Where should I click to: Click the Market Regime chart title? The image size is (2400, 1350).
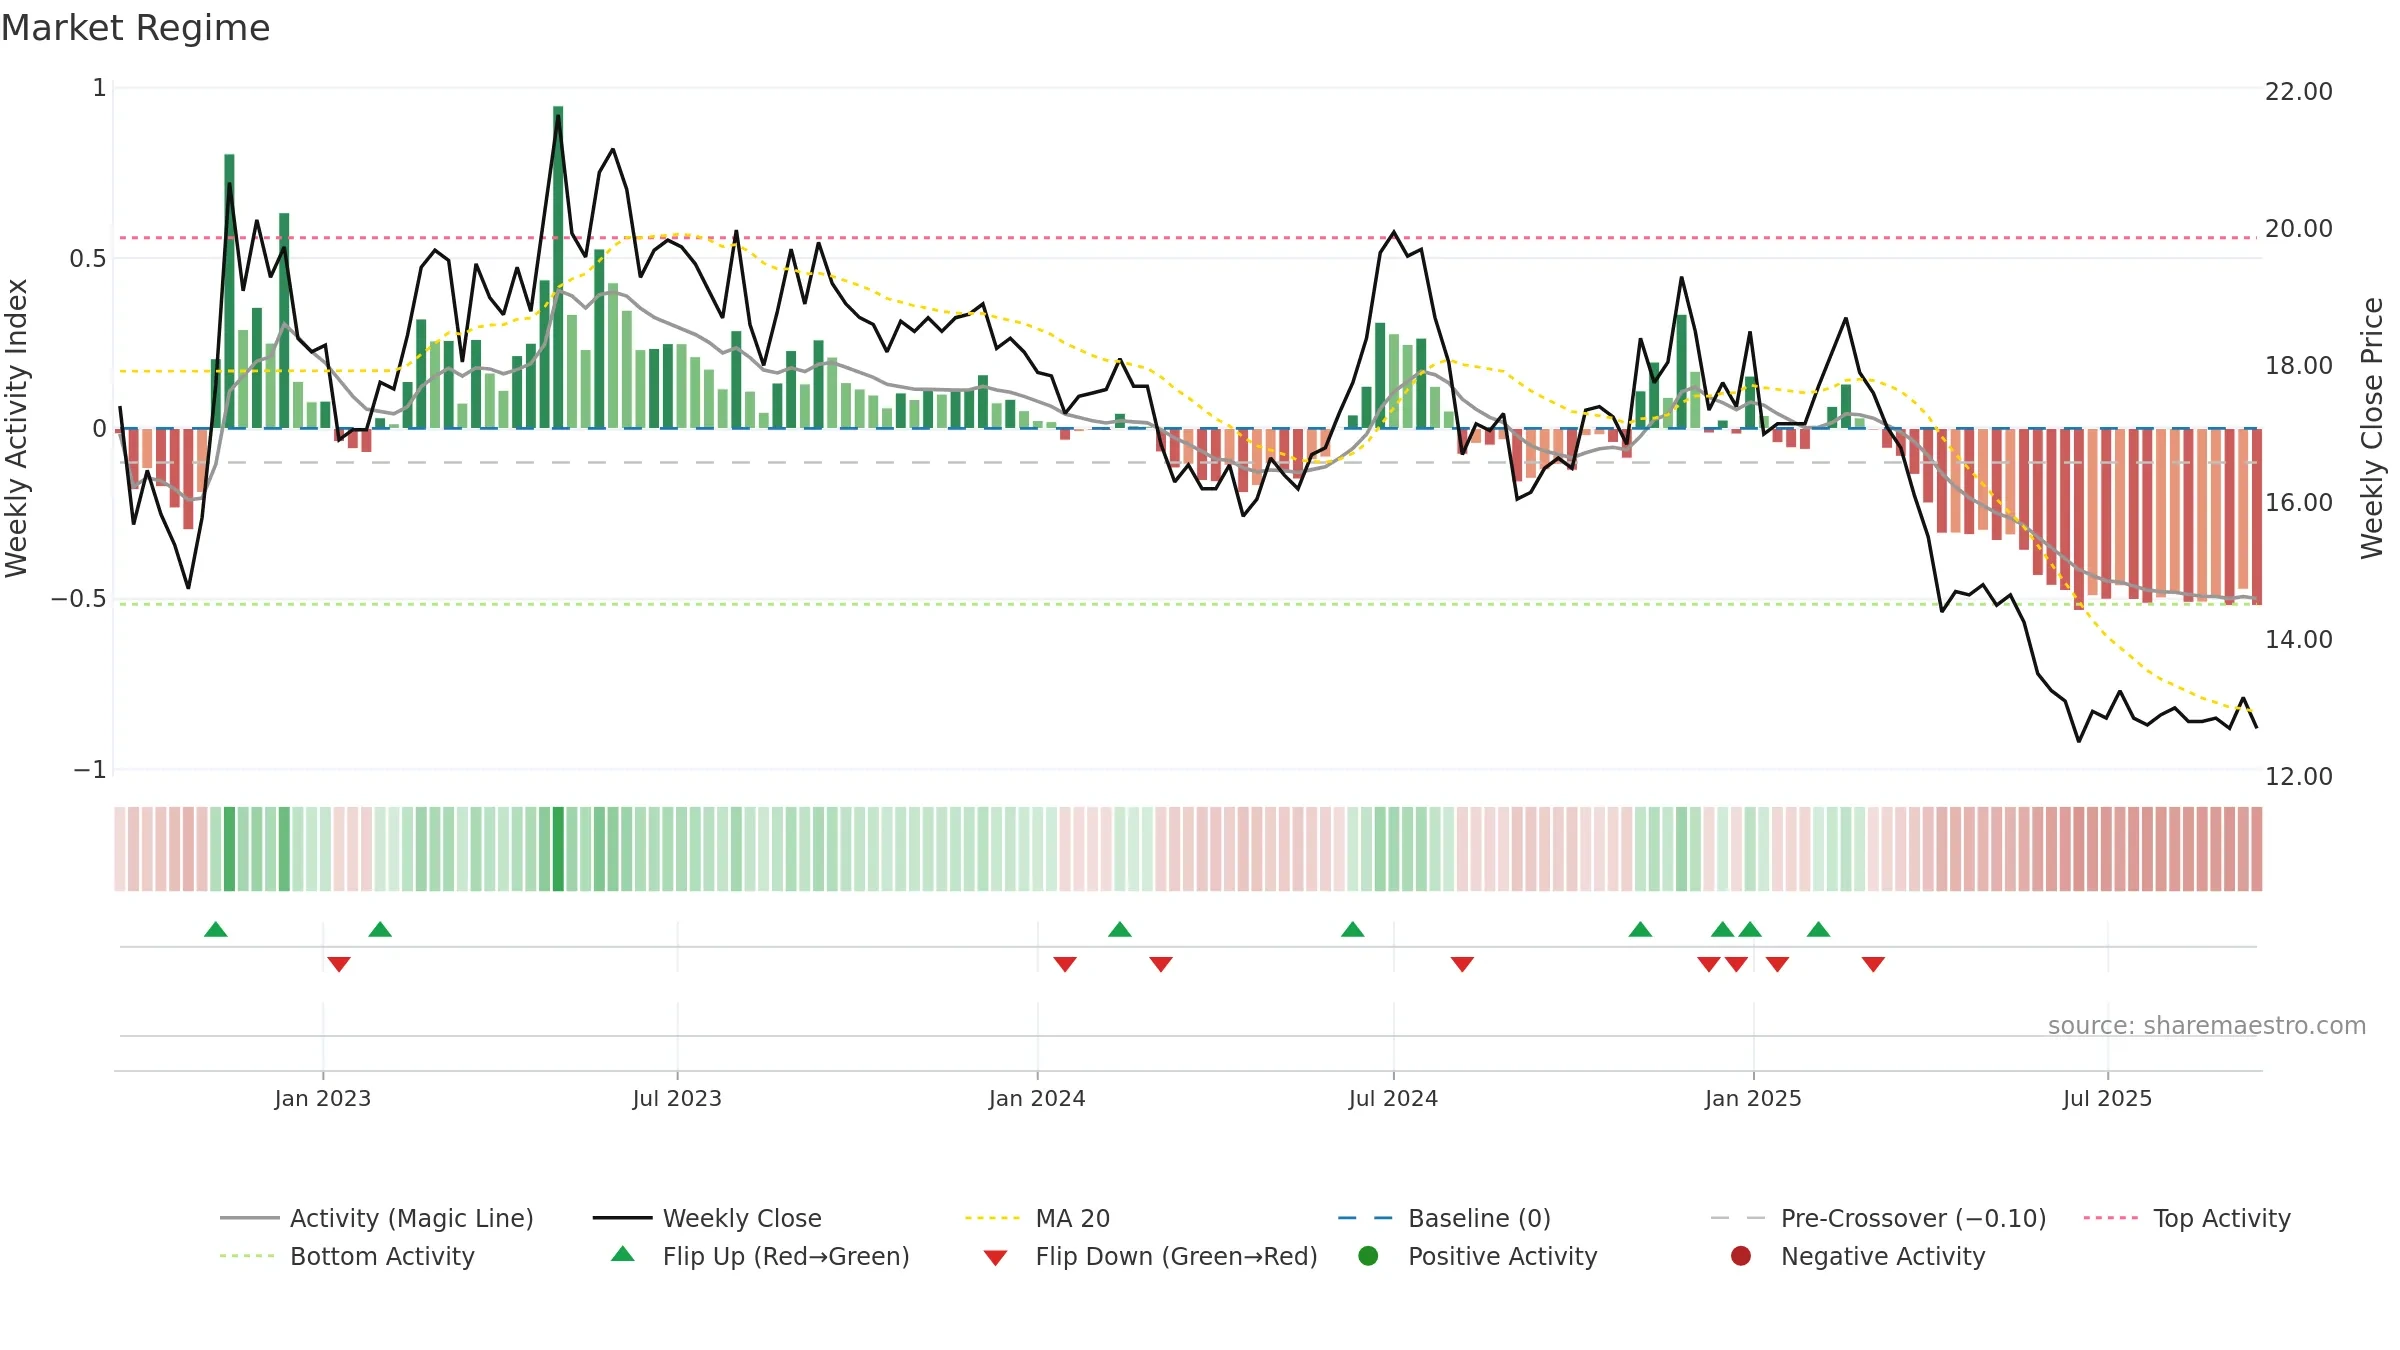pyautogui.click(x=136, y=28)
